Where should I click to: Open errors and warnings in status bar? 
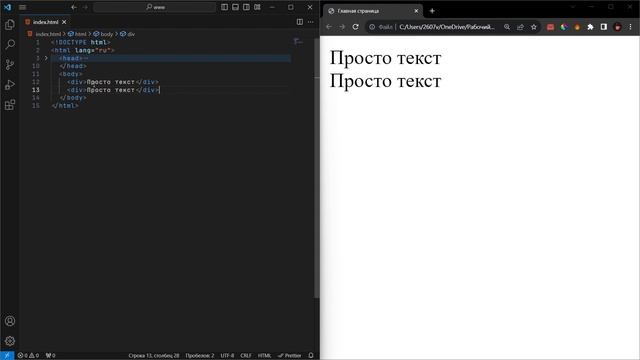pos(28,356)
